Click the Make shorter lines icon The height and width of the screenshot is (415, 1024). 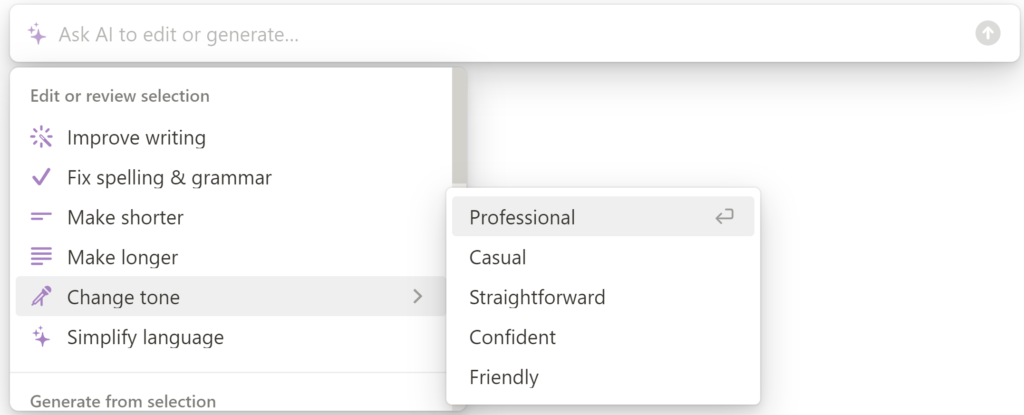click(x=41, y=217)
